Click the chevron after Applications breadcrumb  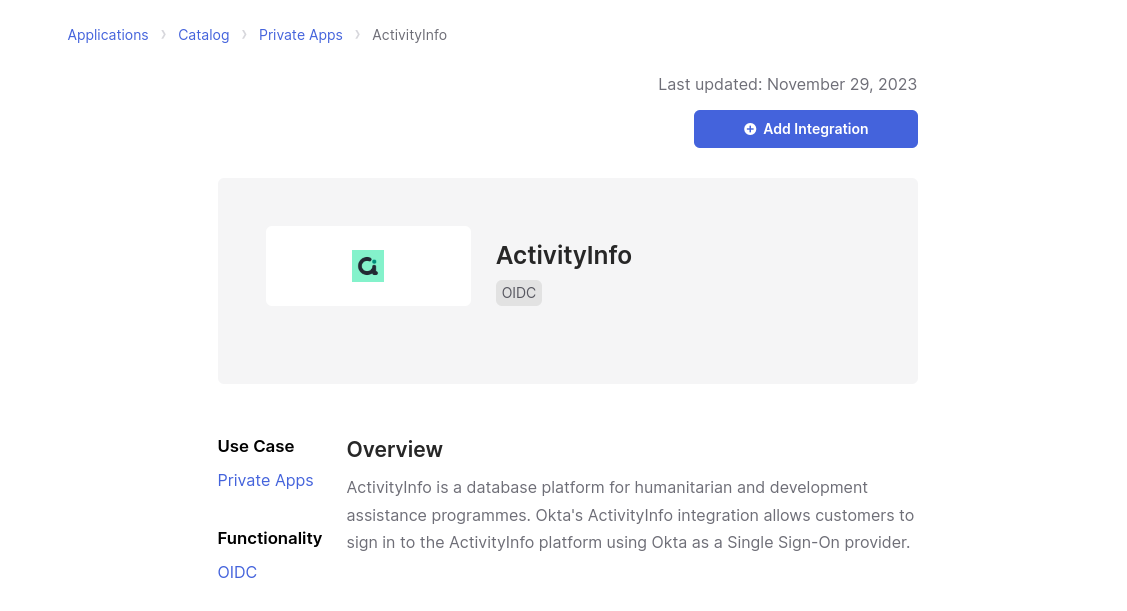(163, 35)
